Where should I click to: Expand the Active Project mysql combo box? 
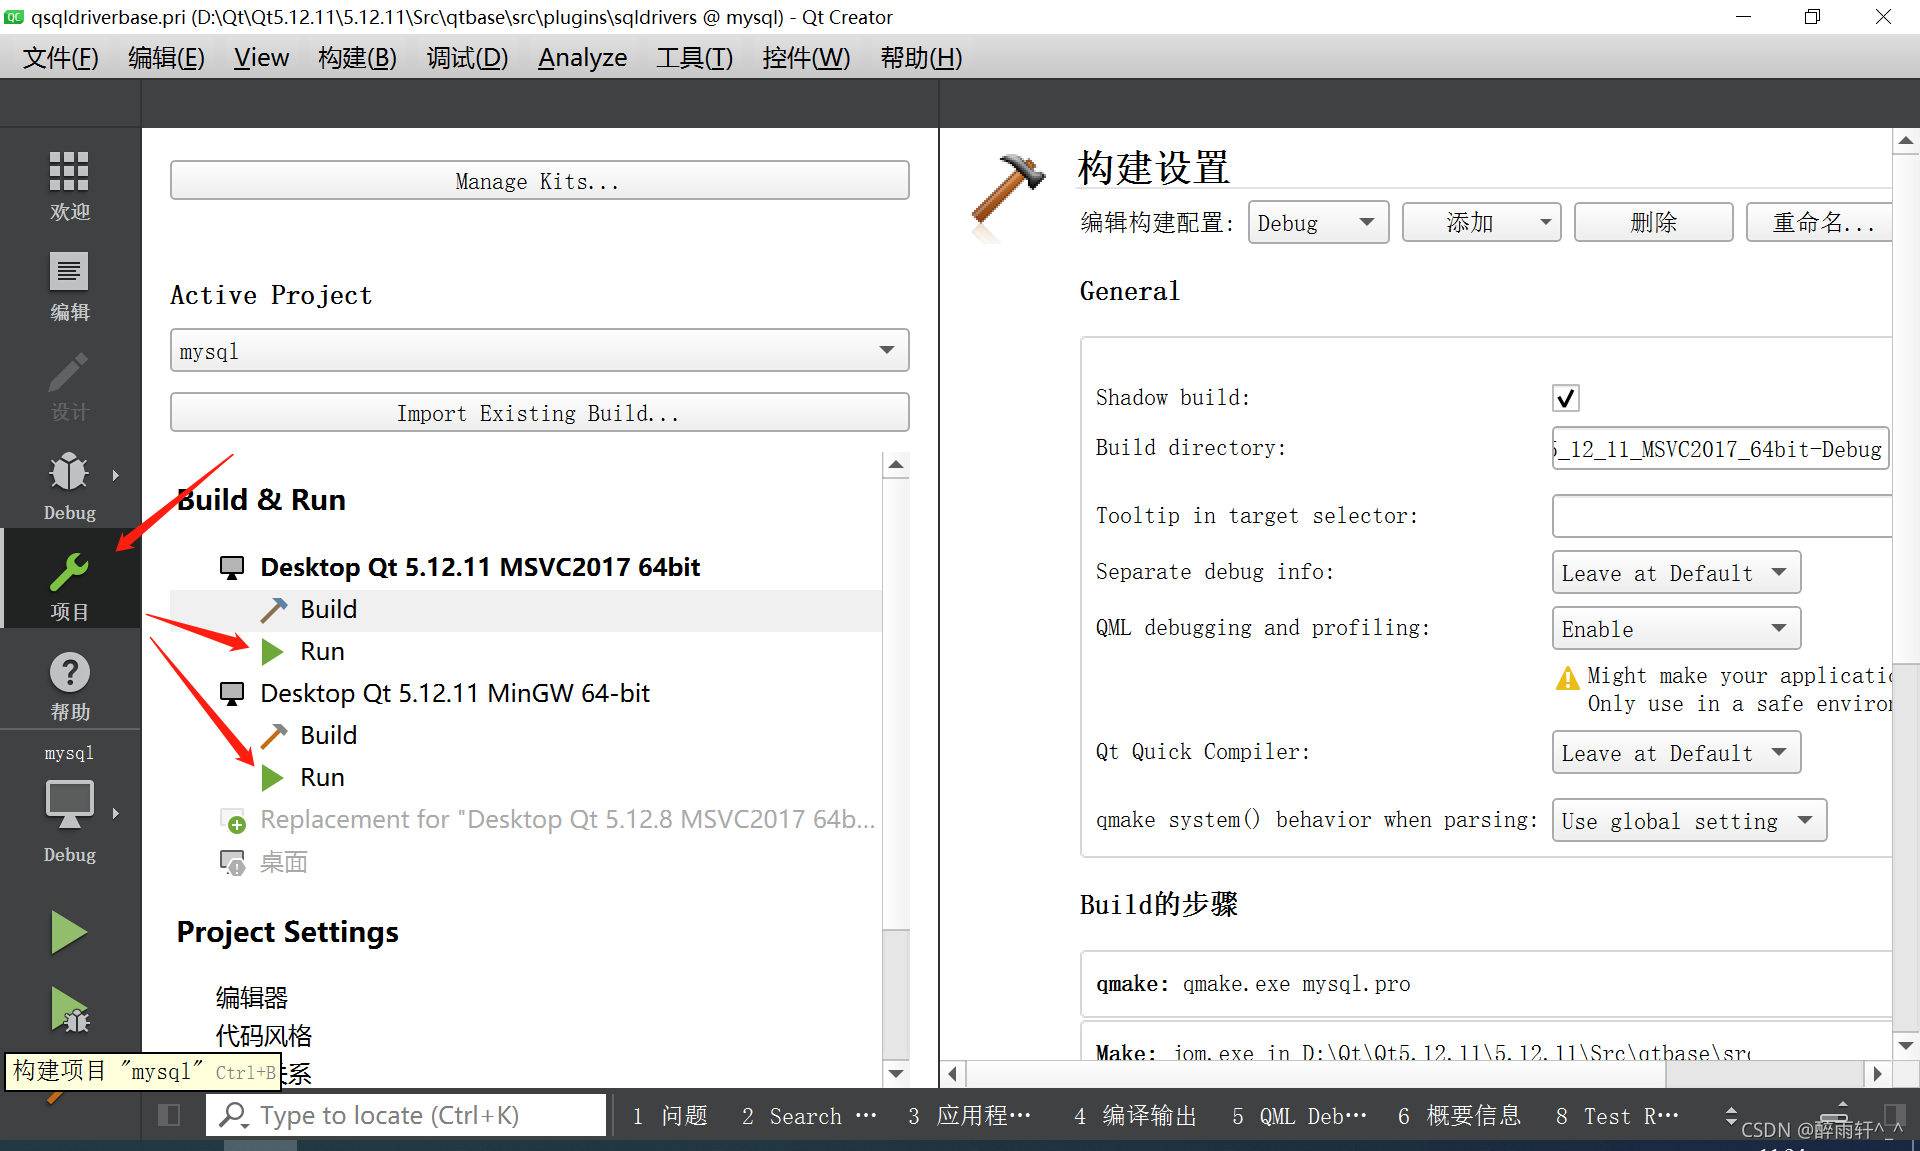coord(539,351)
